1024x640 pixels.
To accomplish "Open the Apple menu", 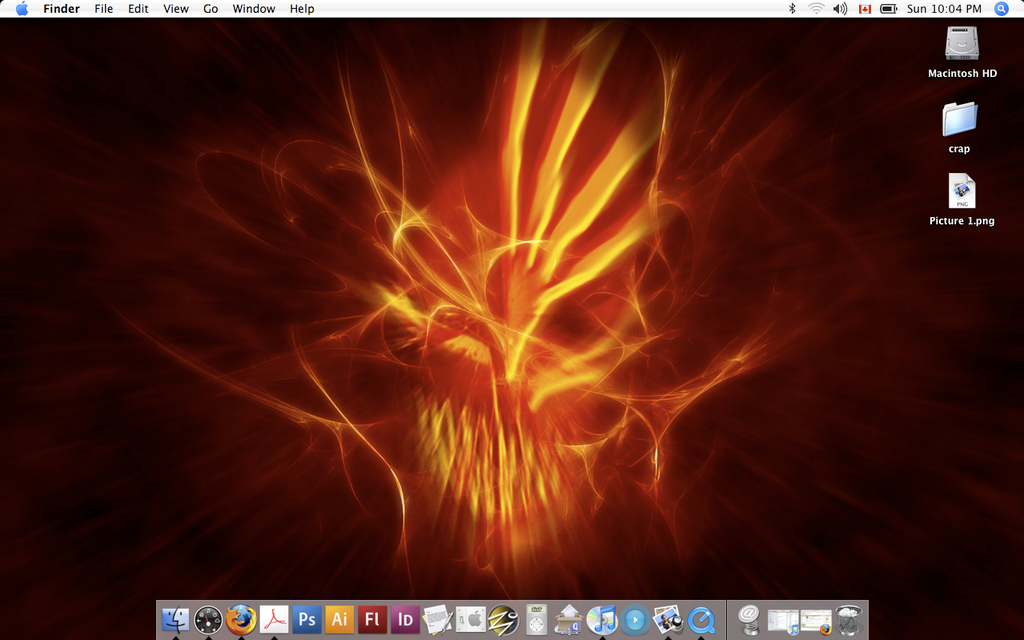I will (x=22, y=9).
